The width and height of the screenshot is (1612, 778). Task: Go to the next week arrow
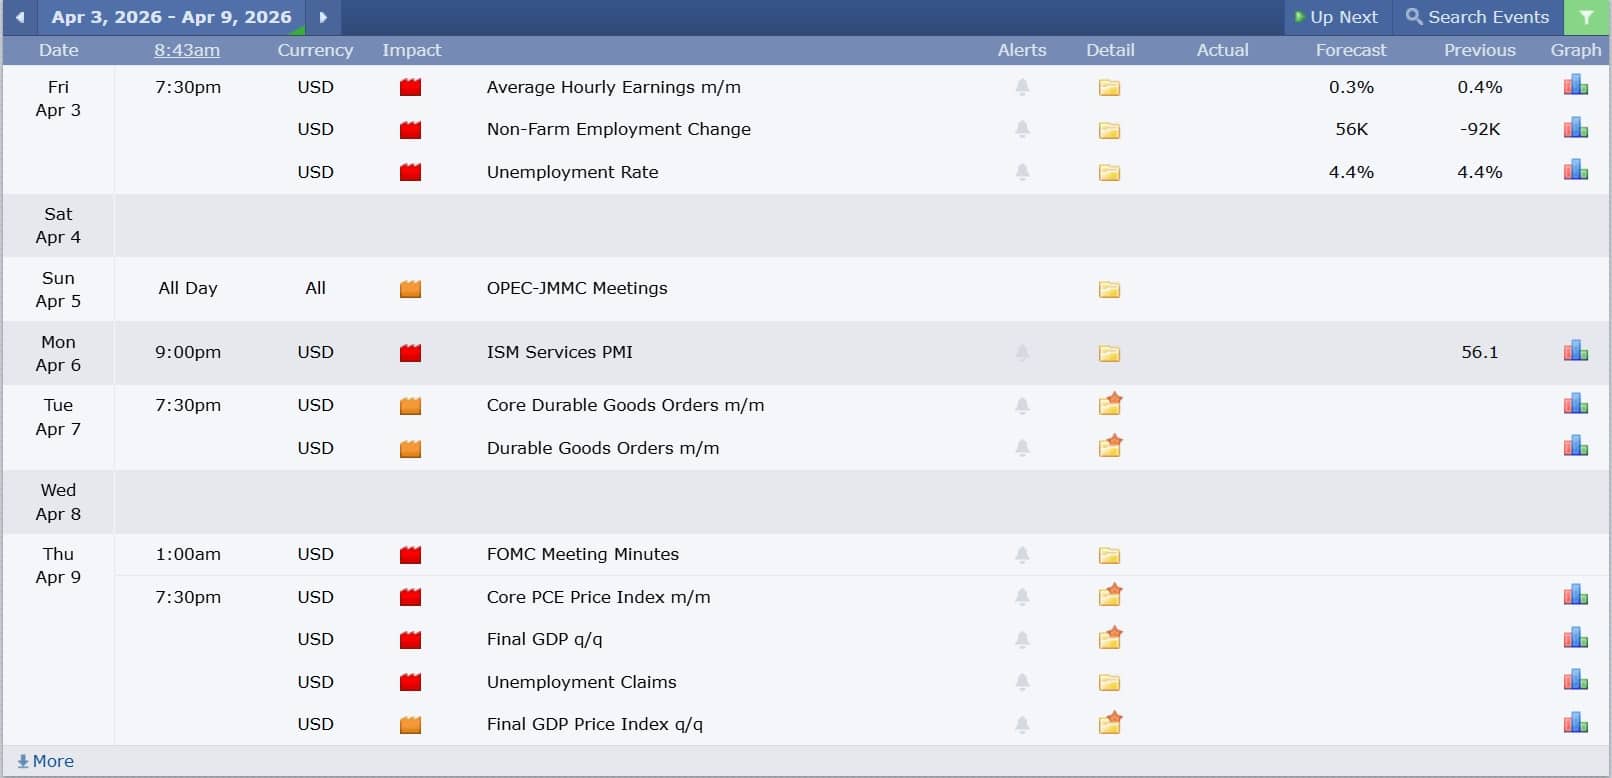(323, 17)
